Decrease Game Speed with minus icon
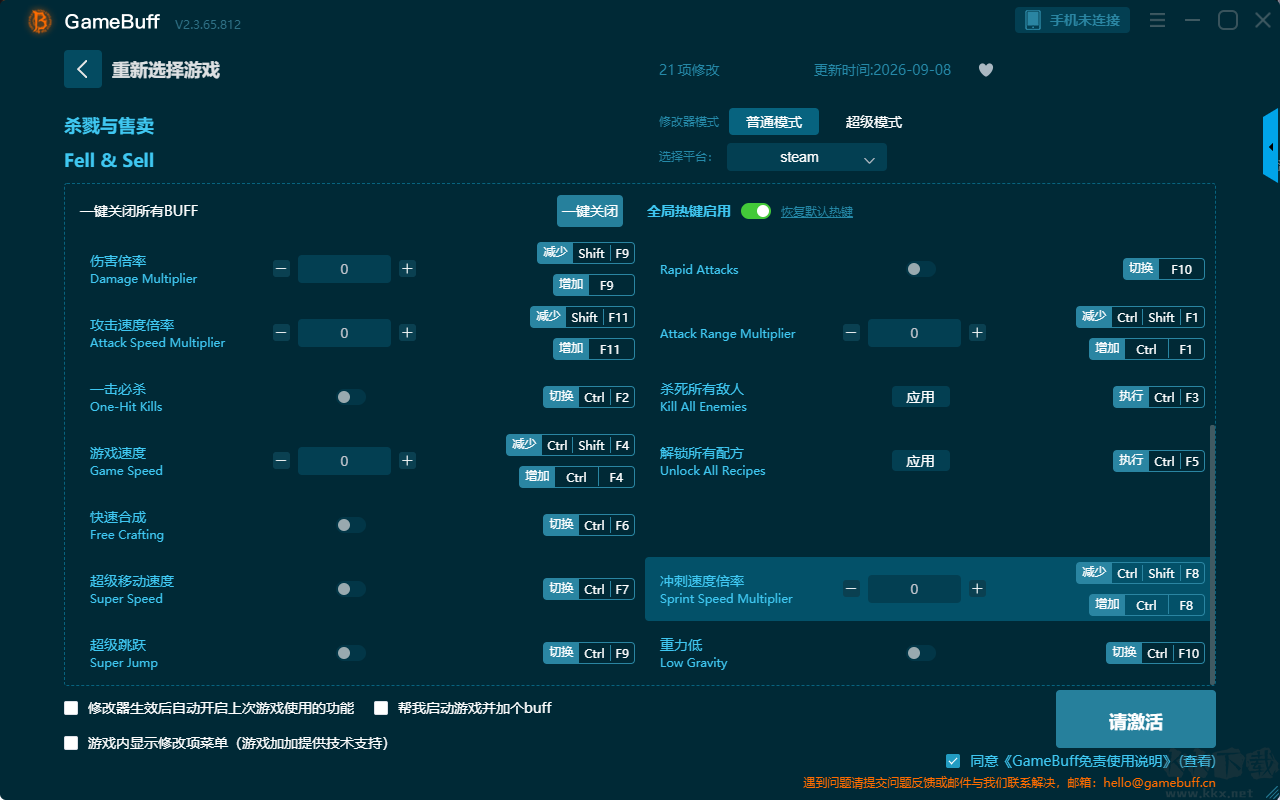Viewport: 1280px width, 800px height. click(281, 461)
